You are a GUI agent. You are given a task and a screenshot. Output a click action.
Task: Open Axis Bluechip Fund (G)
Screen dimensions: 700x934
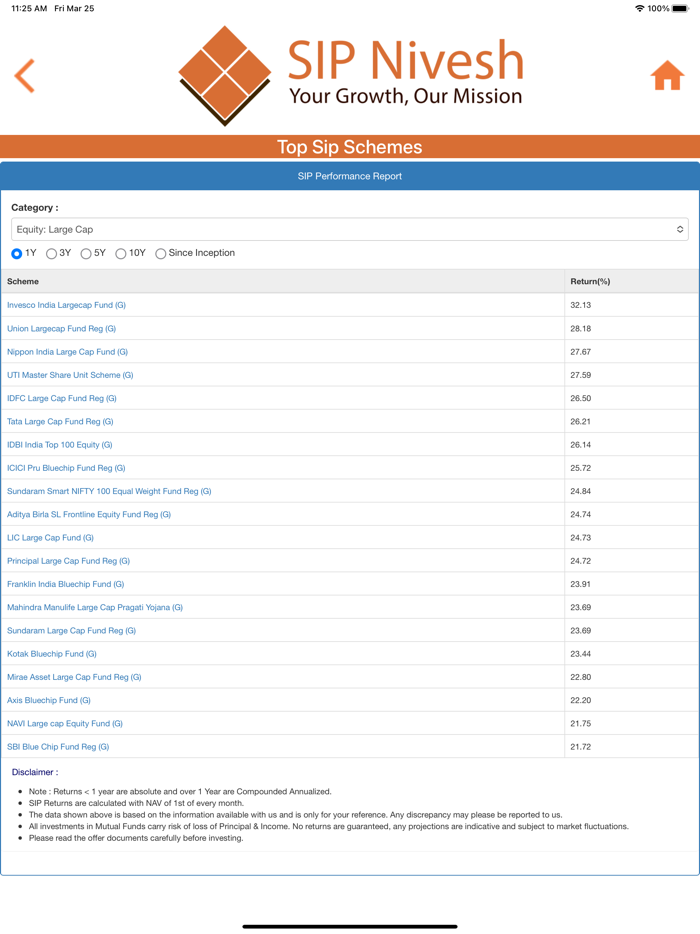point(49,700)
